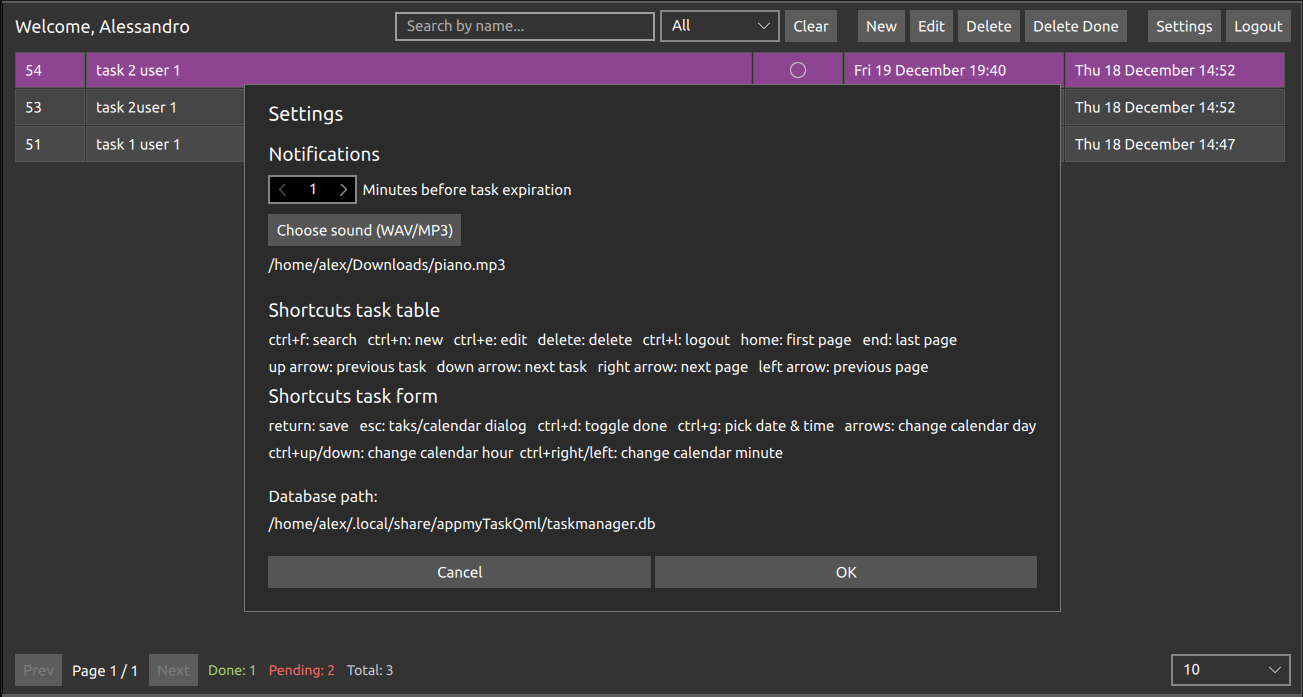Image resolution: width=1303 pixels, height=697 pixels.
Task: Confirm settings with OK
Action: [x=845, y=571]
